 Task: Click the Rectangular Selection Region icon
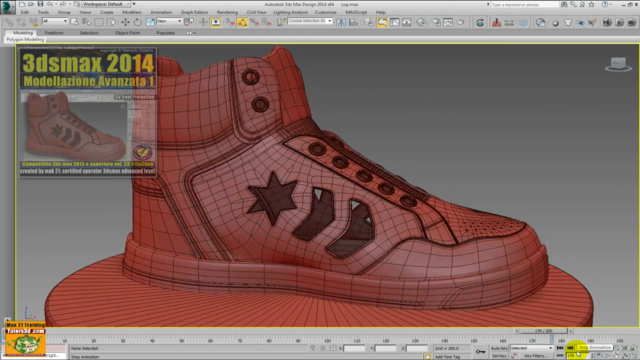pos(99,22)
